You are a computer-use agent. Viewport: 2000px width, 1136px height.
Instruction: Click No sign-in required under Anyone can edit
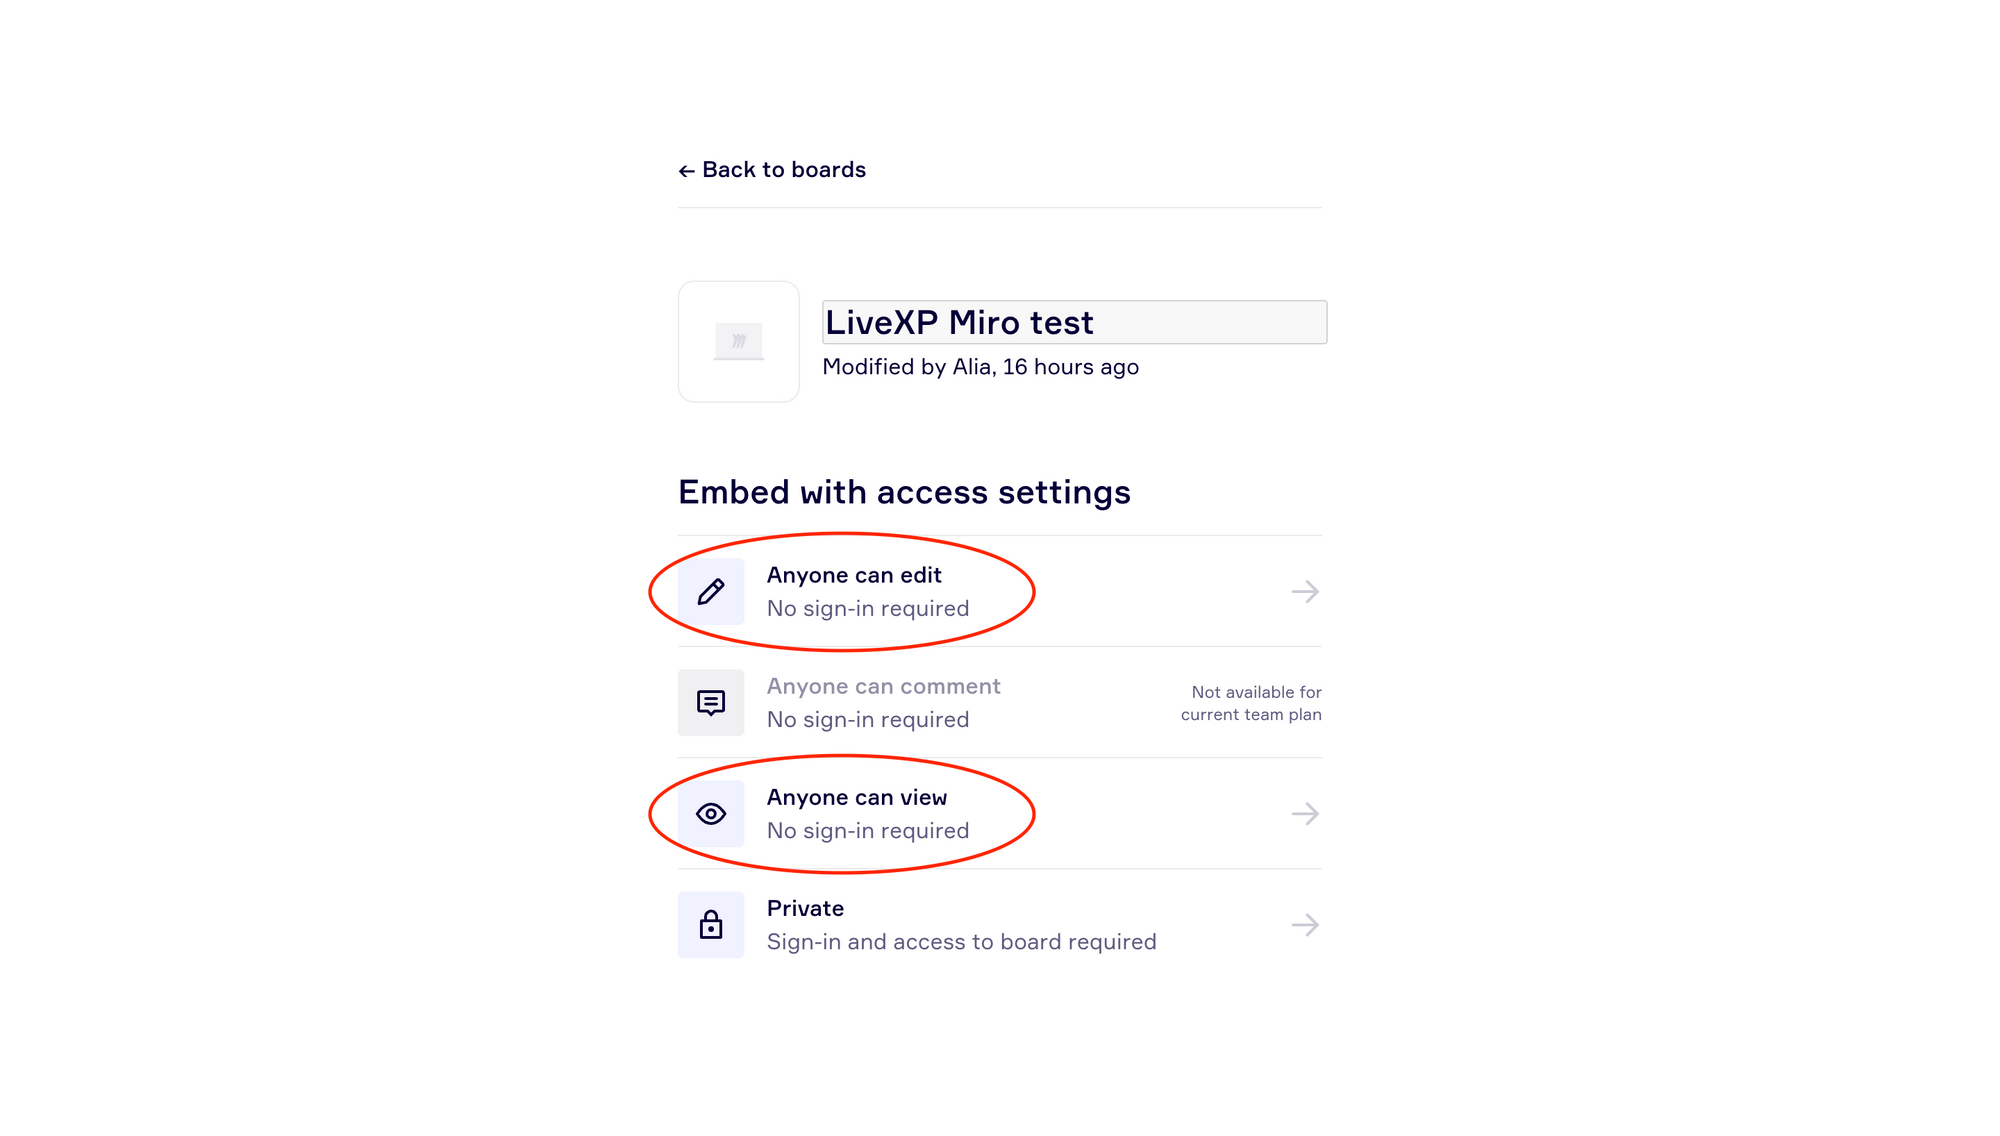pyautogui.click(x=868, y=609)
